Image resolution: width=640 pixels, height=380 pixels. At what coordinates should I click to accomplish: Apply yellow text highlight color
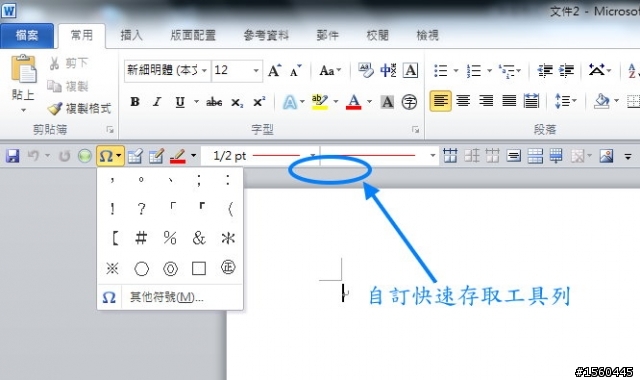point(320,102)
